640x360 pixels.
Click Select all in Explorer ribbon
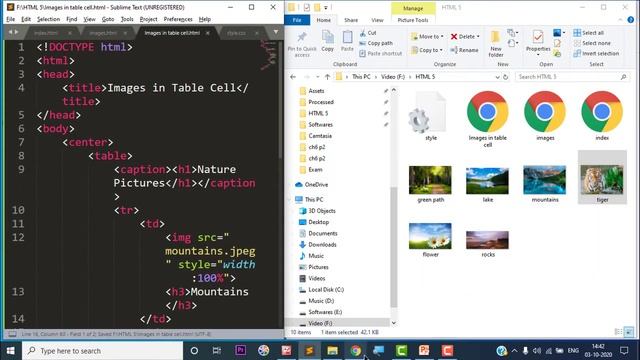(588, 33)
